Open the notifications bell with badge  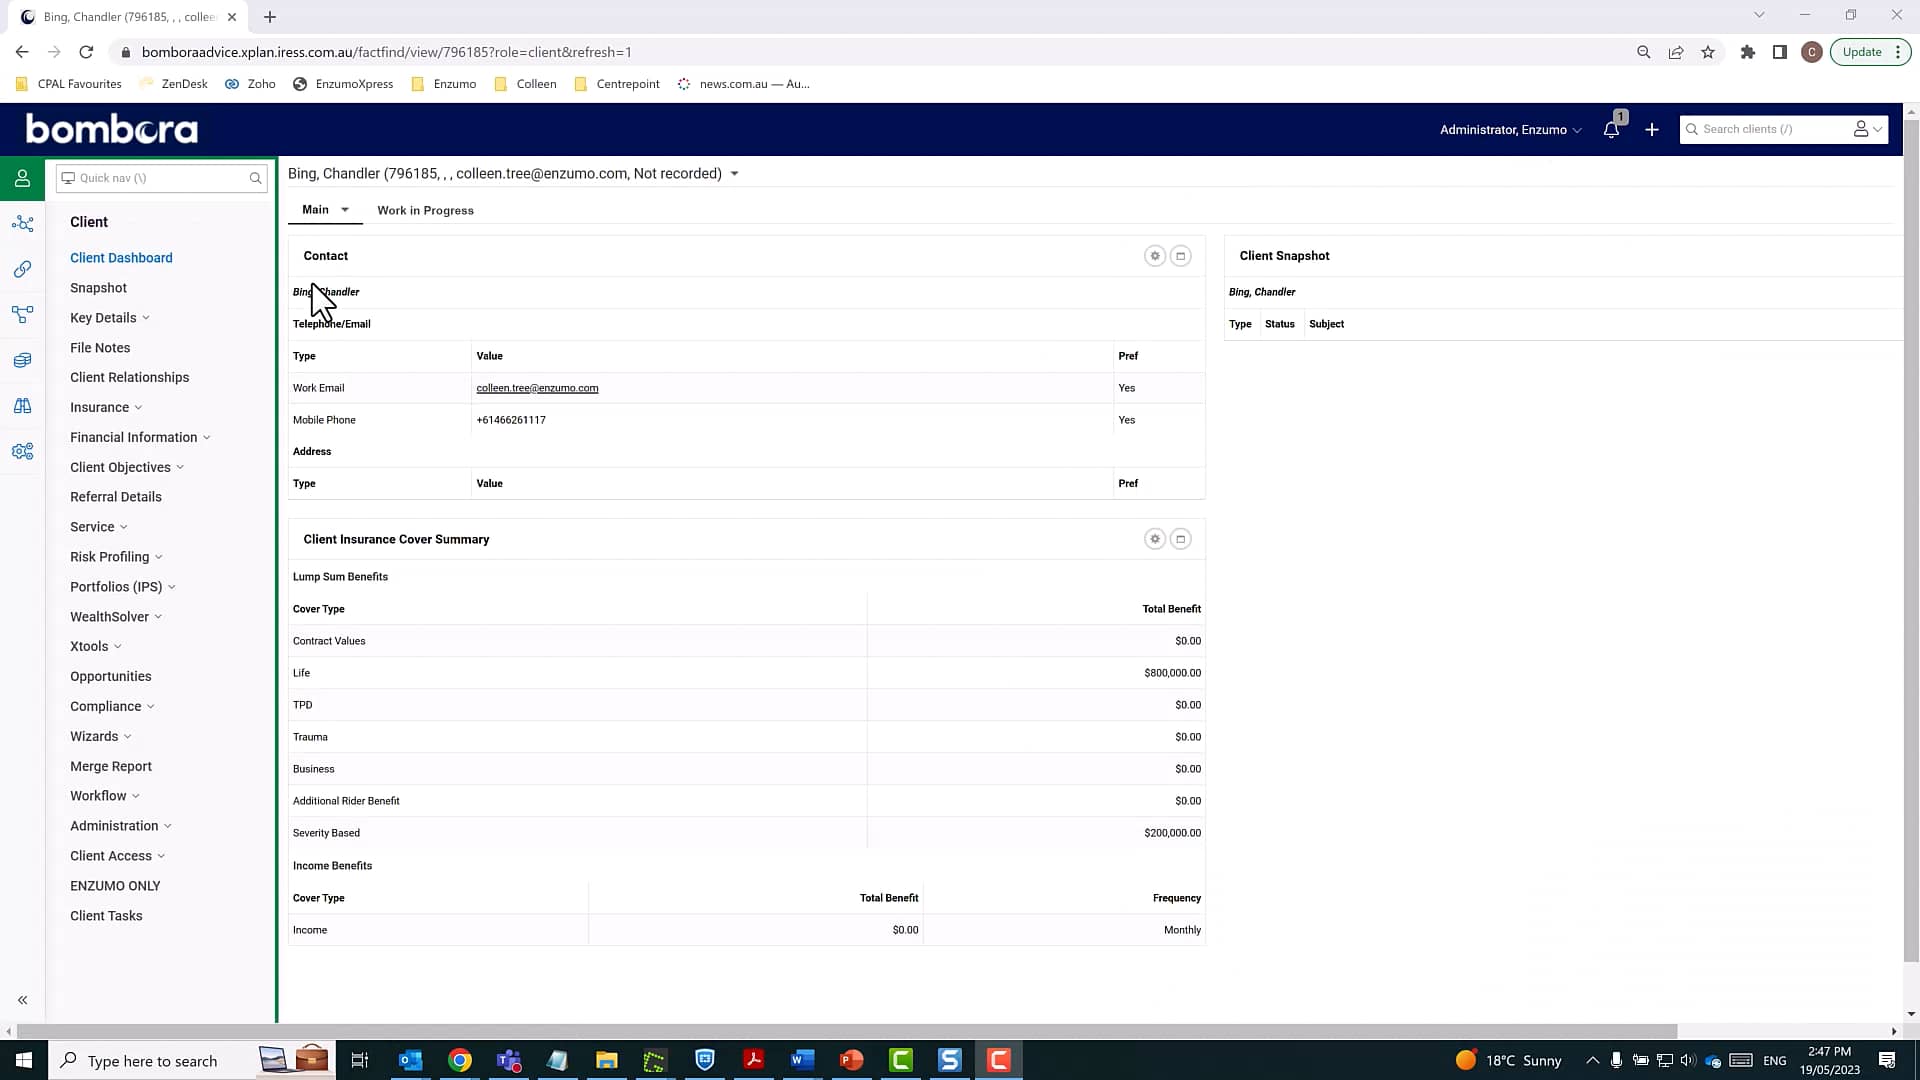click(x=1610, y=128)
